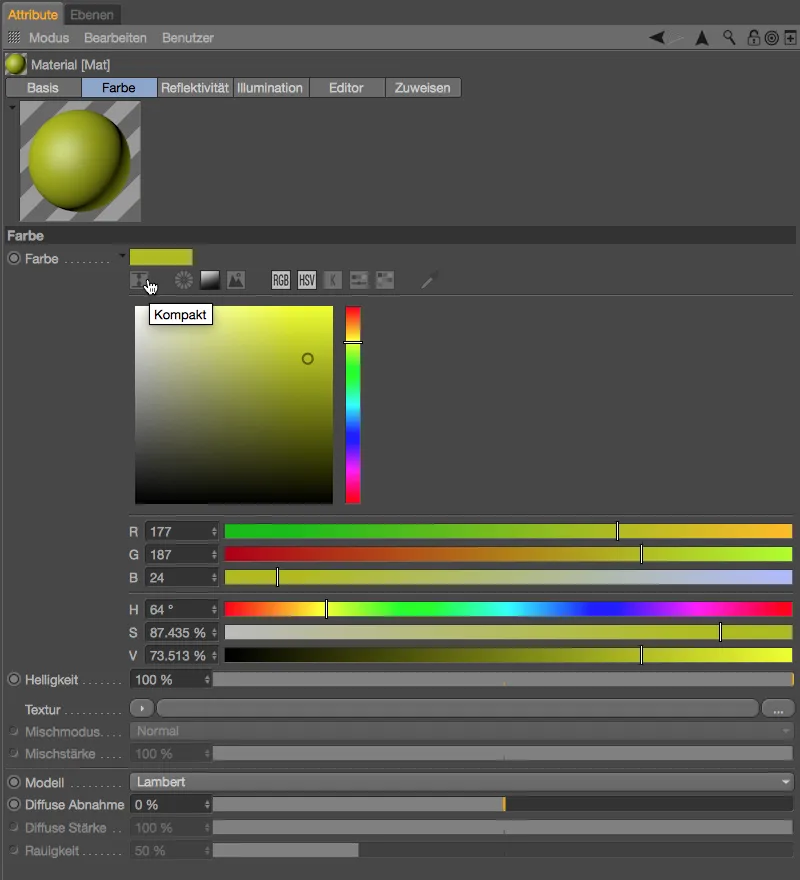The height and width of the screenshot is (880, 800).
Task: Select the Reflektivität tab
Action: click(x=195, y=88)
